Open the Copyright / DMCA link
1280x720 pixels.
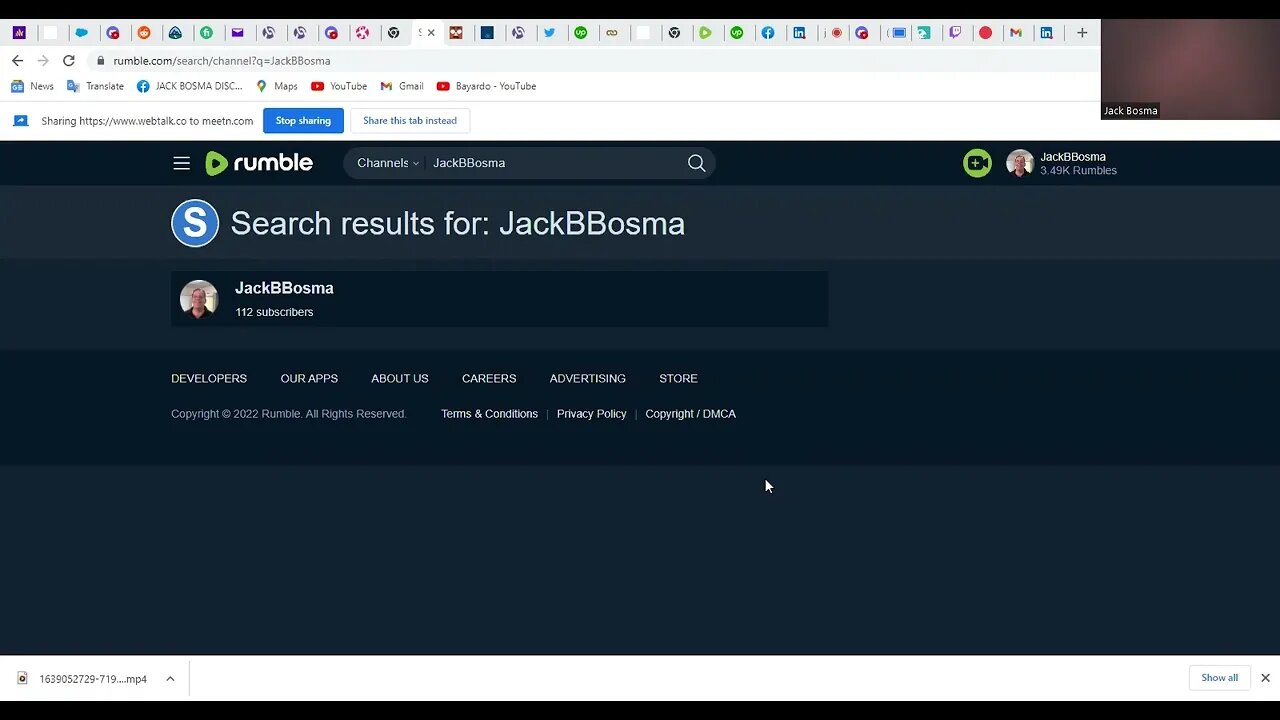point(690,414)
